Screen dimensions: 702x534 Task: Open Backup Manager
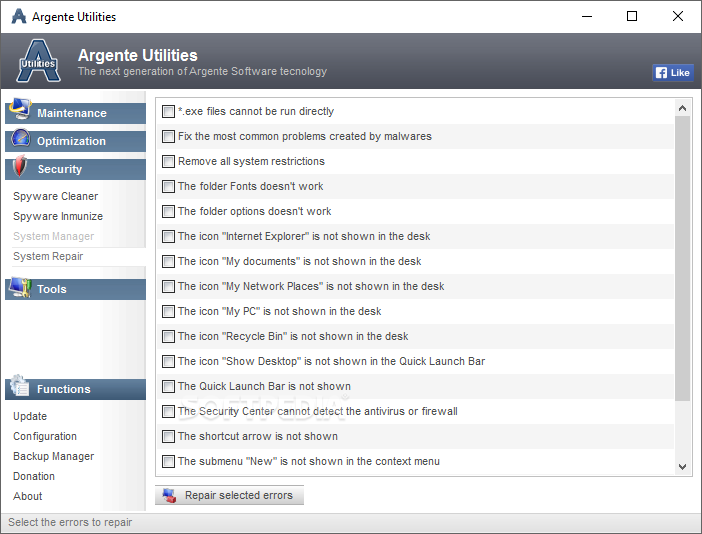(53, 456)
